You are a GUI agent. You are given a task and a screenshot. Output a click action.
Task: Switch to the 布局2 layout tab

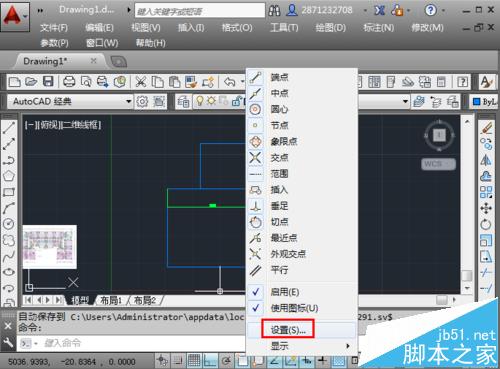click(x=145, y=301)
